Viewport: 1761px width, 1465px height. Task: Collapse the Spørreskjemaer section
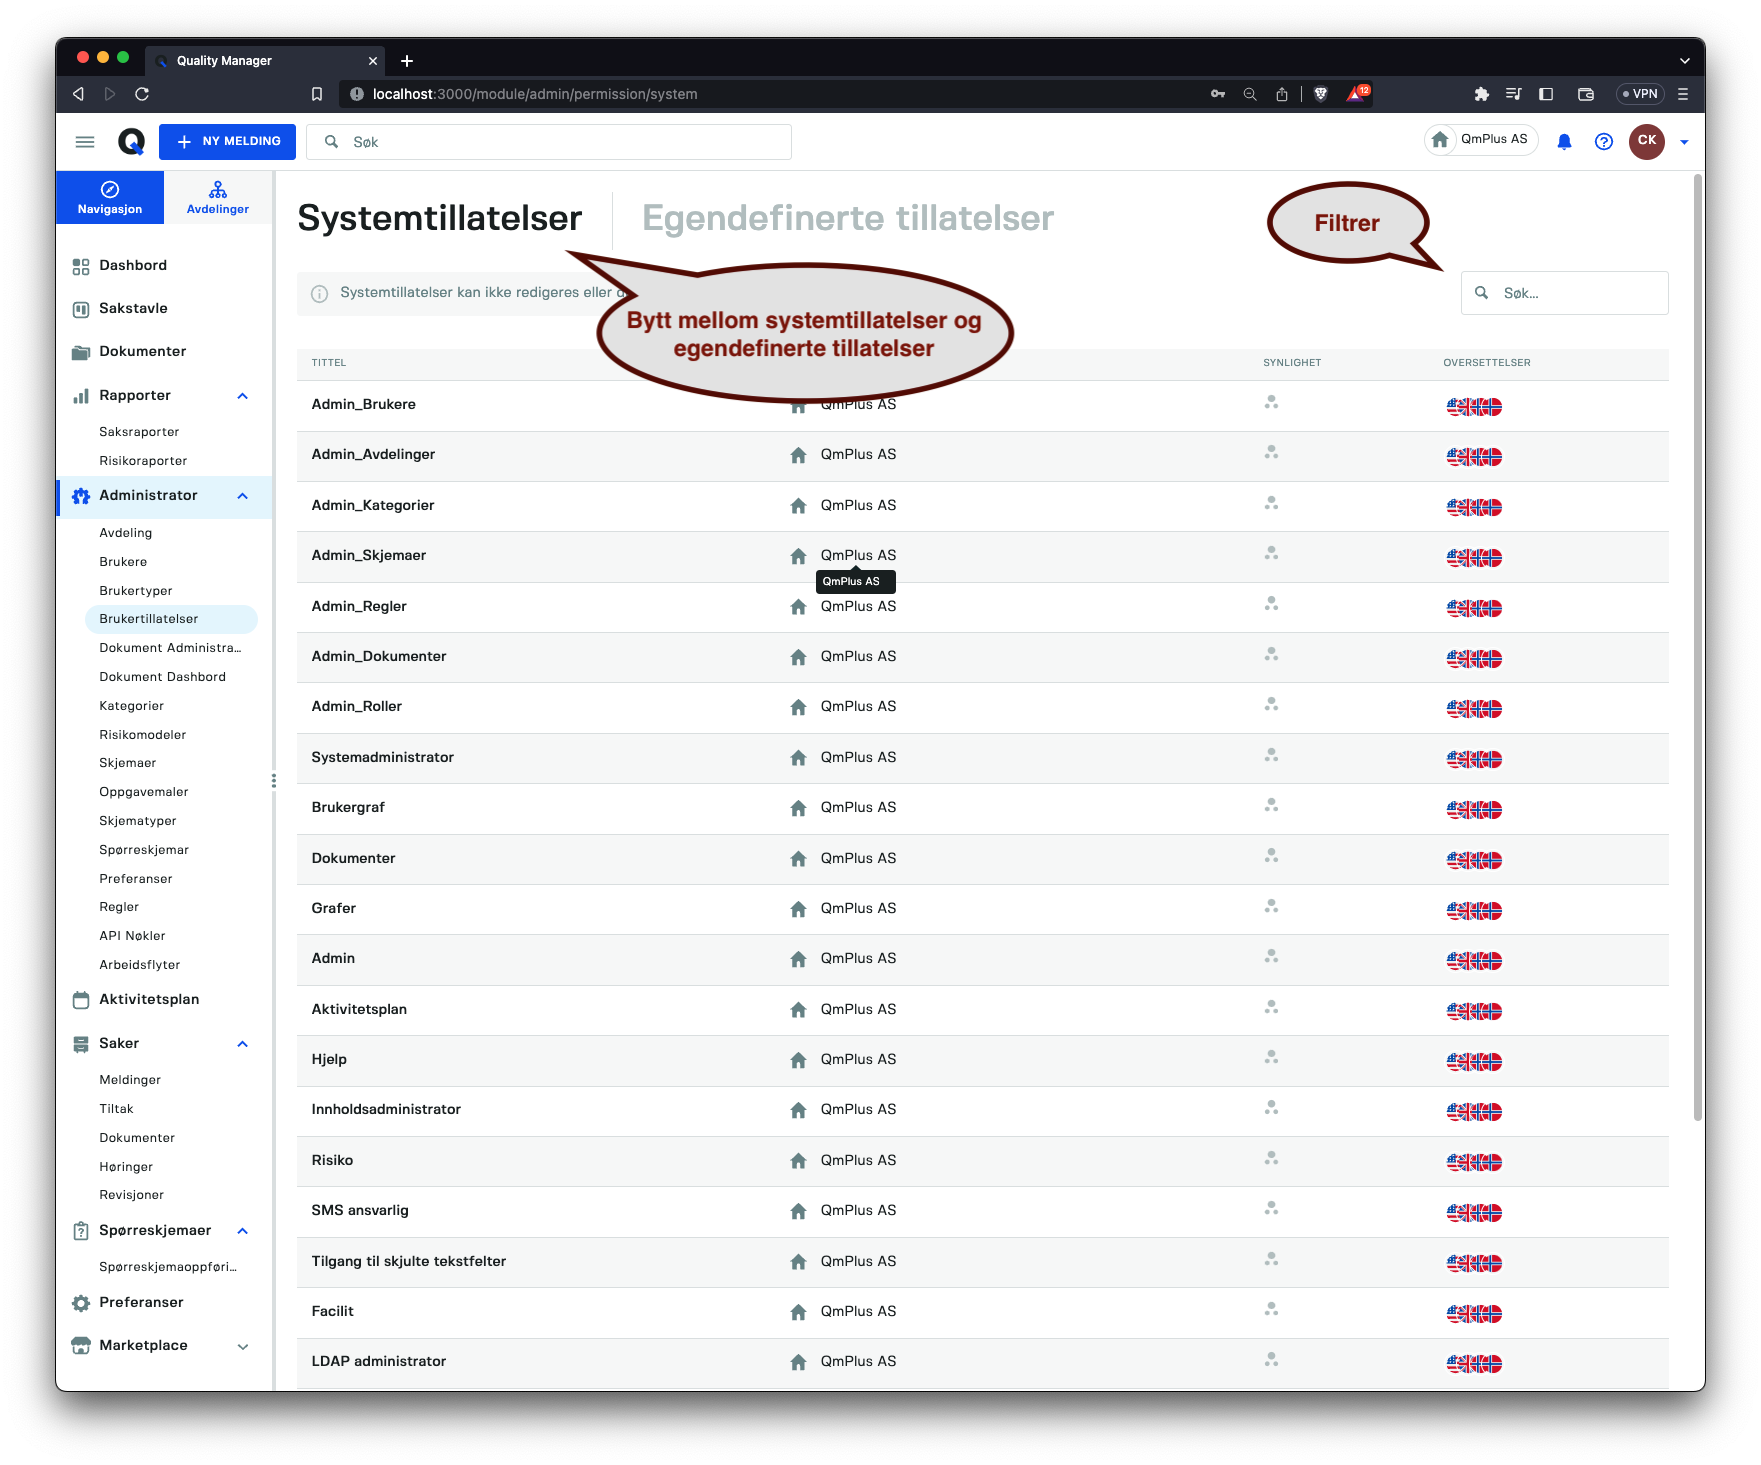(242, 1231)
